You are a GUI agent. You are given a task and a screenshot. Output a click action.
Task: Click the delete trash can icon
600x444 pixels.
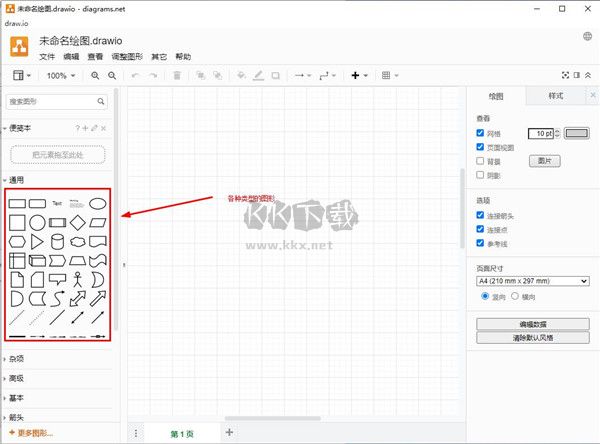pyautogui.click(x=177, y=75)
